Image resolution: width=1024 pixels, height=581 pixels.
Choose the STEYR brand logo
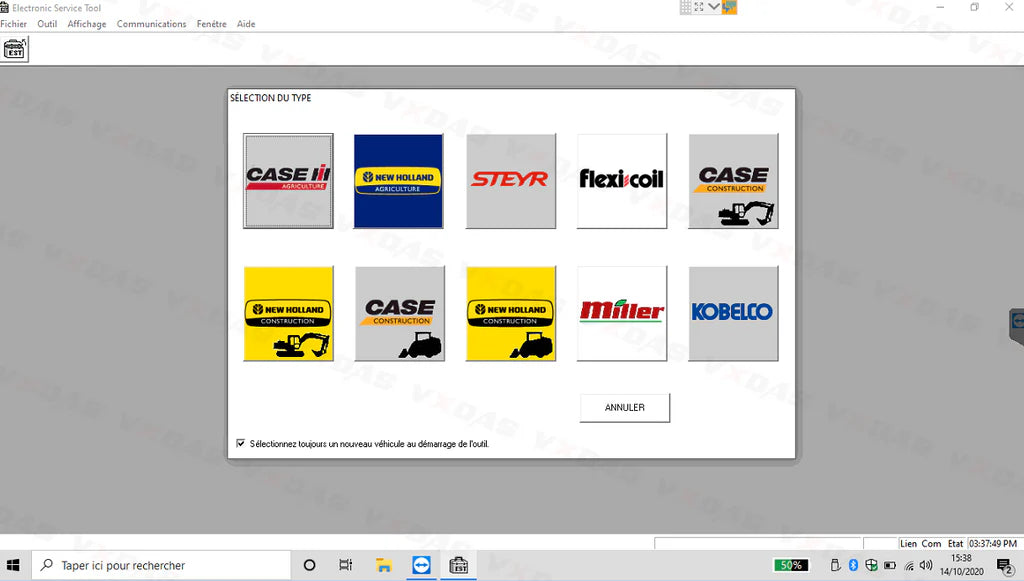[511, 181]
